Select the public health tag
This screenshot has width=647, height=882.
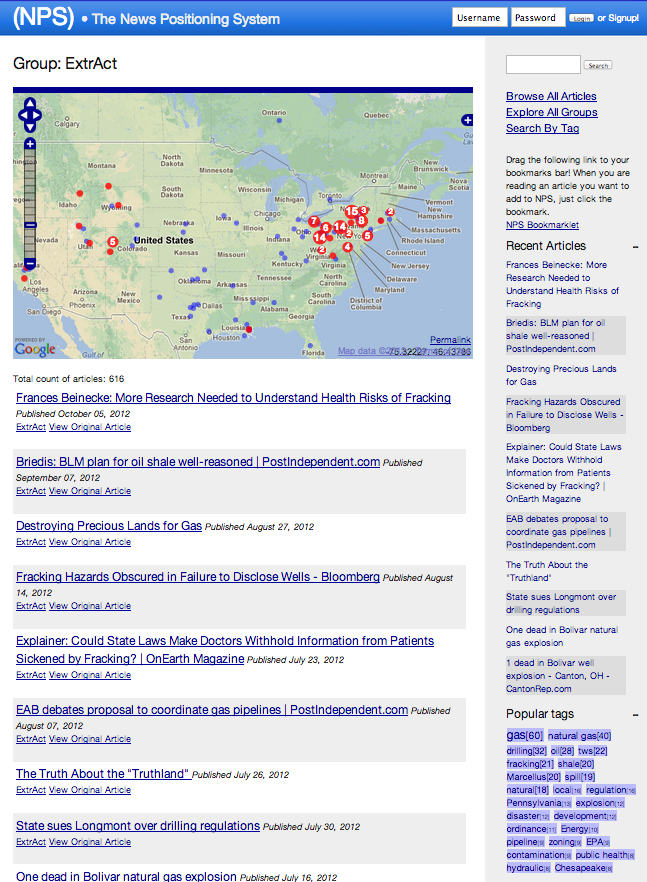[x=605, y=855]
